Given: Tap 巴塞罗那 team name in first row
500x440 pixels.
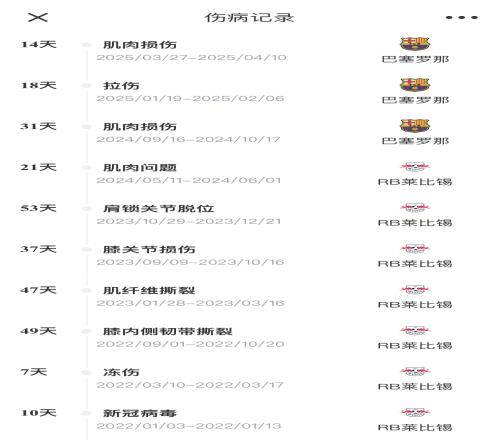Looking at the screenshot, I should [415, 59].
